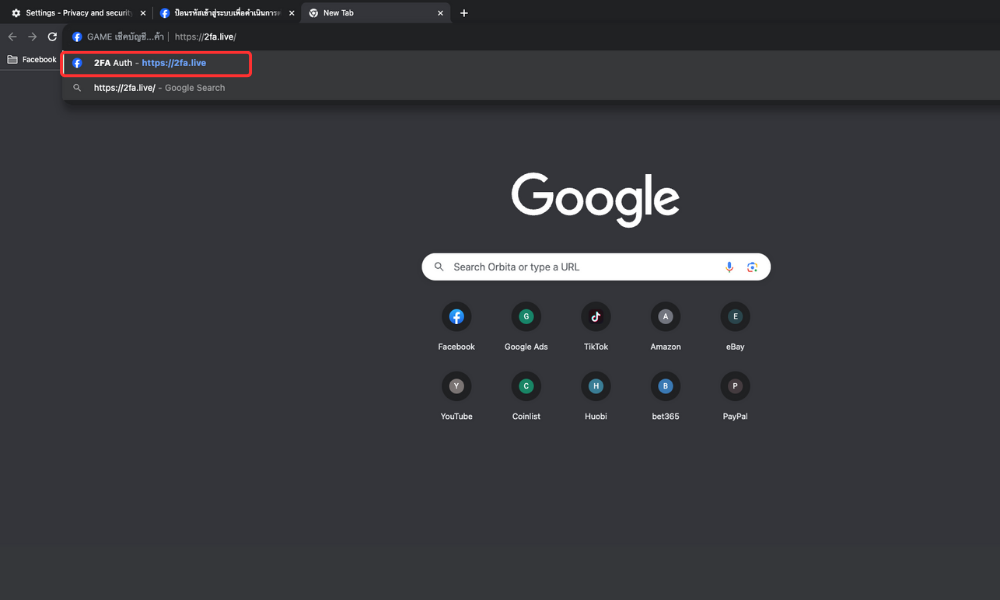The image size is (1000, 600).
Task: Open the Amazon shortcut
Action: click(665, 326)
